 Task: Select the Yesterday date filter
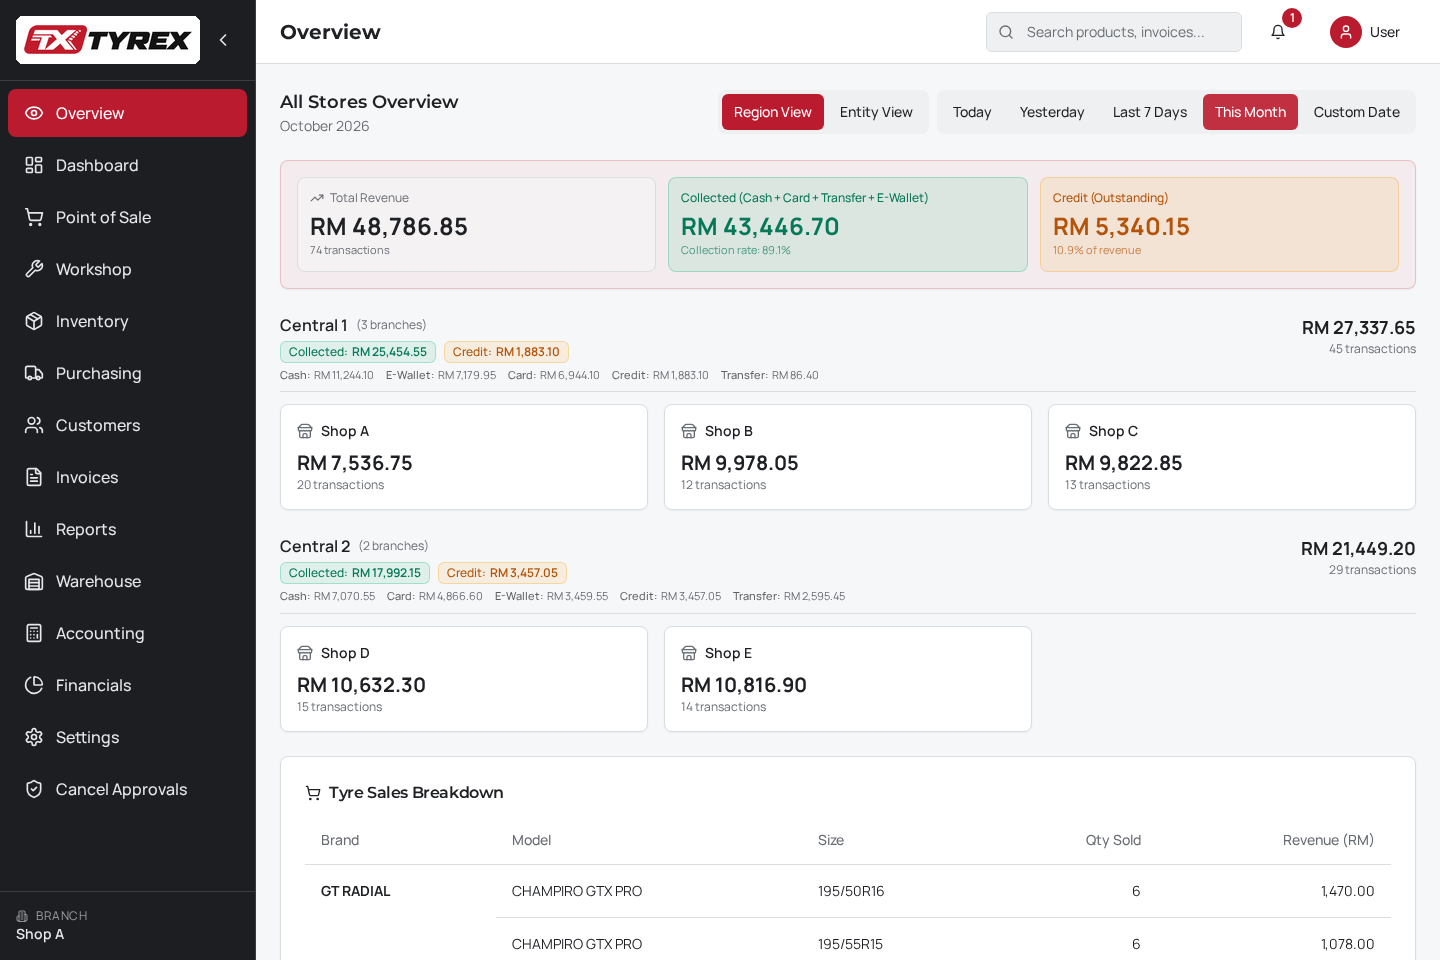[x=1052, y=112]
